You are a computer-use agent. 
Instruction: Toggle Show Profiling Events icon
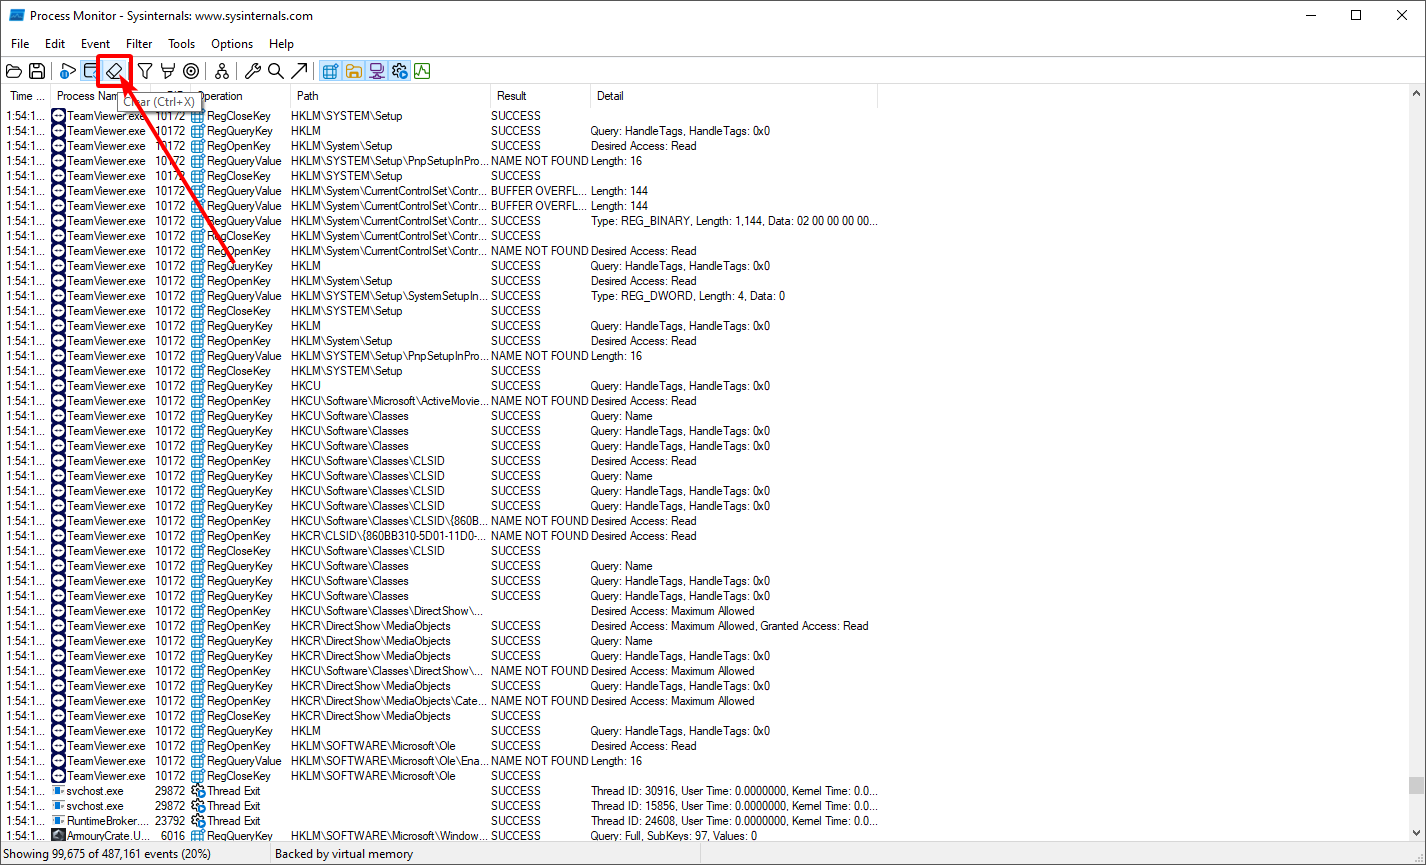click(422, 71)
